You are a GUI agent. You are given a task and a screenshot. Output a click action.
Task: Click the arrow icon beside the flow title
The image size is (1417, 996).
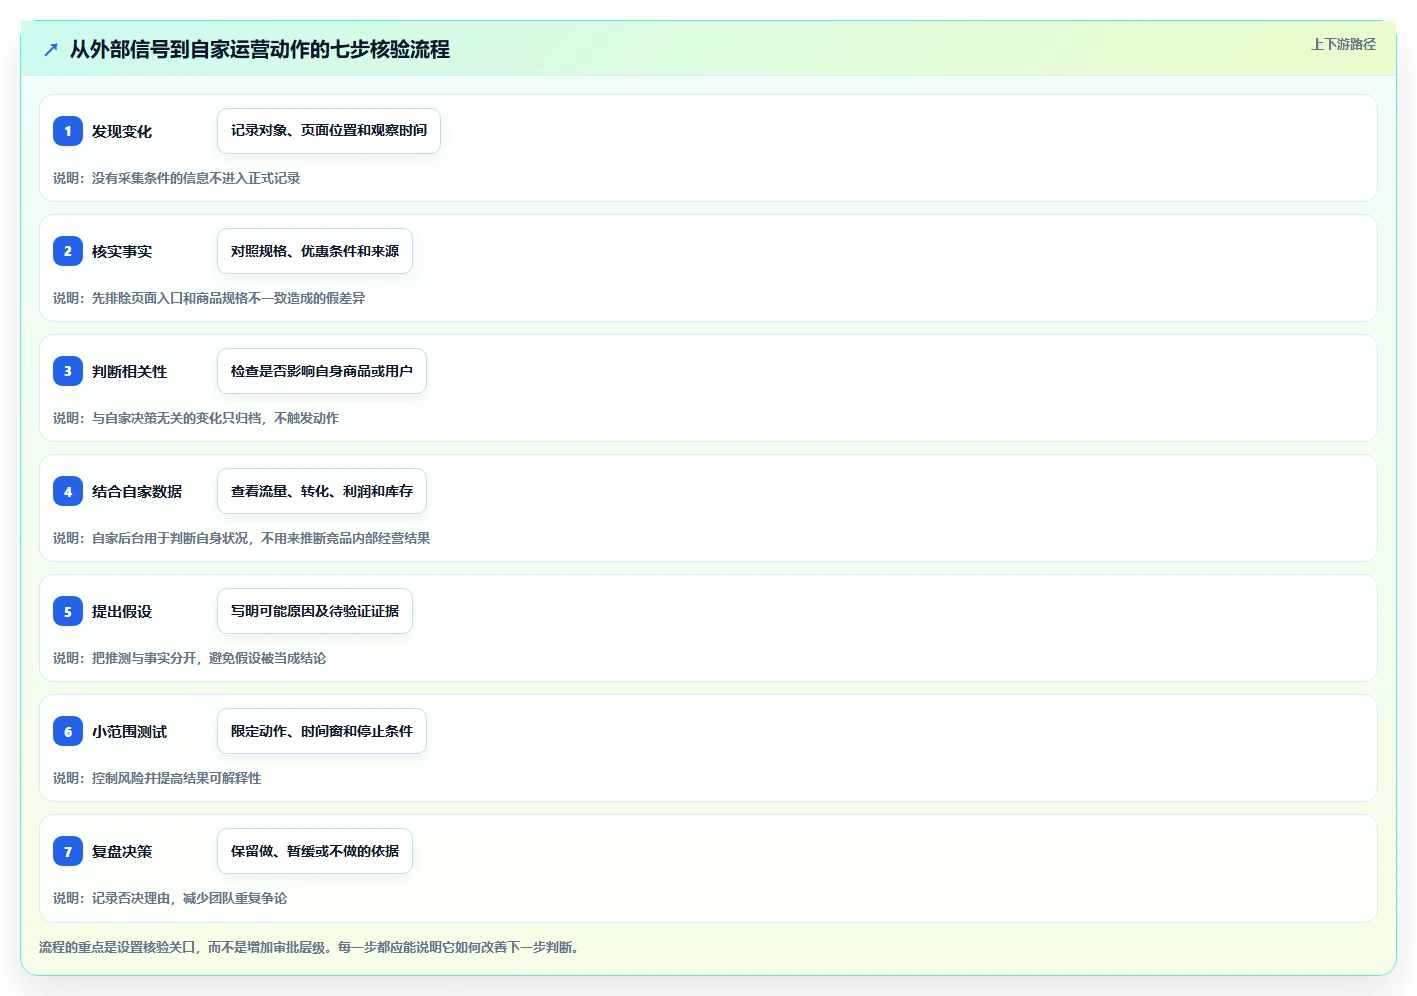pos(51,49)
